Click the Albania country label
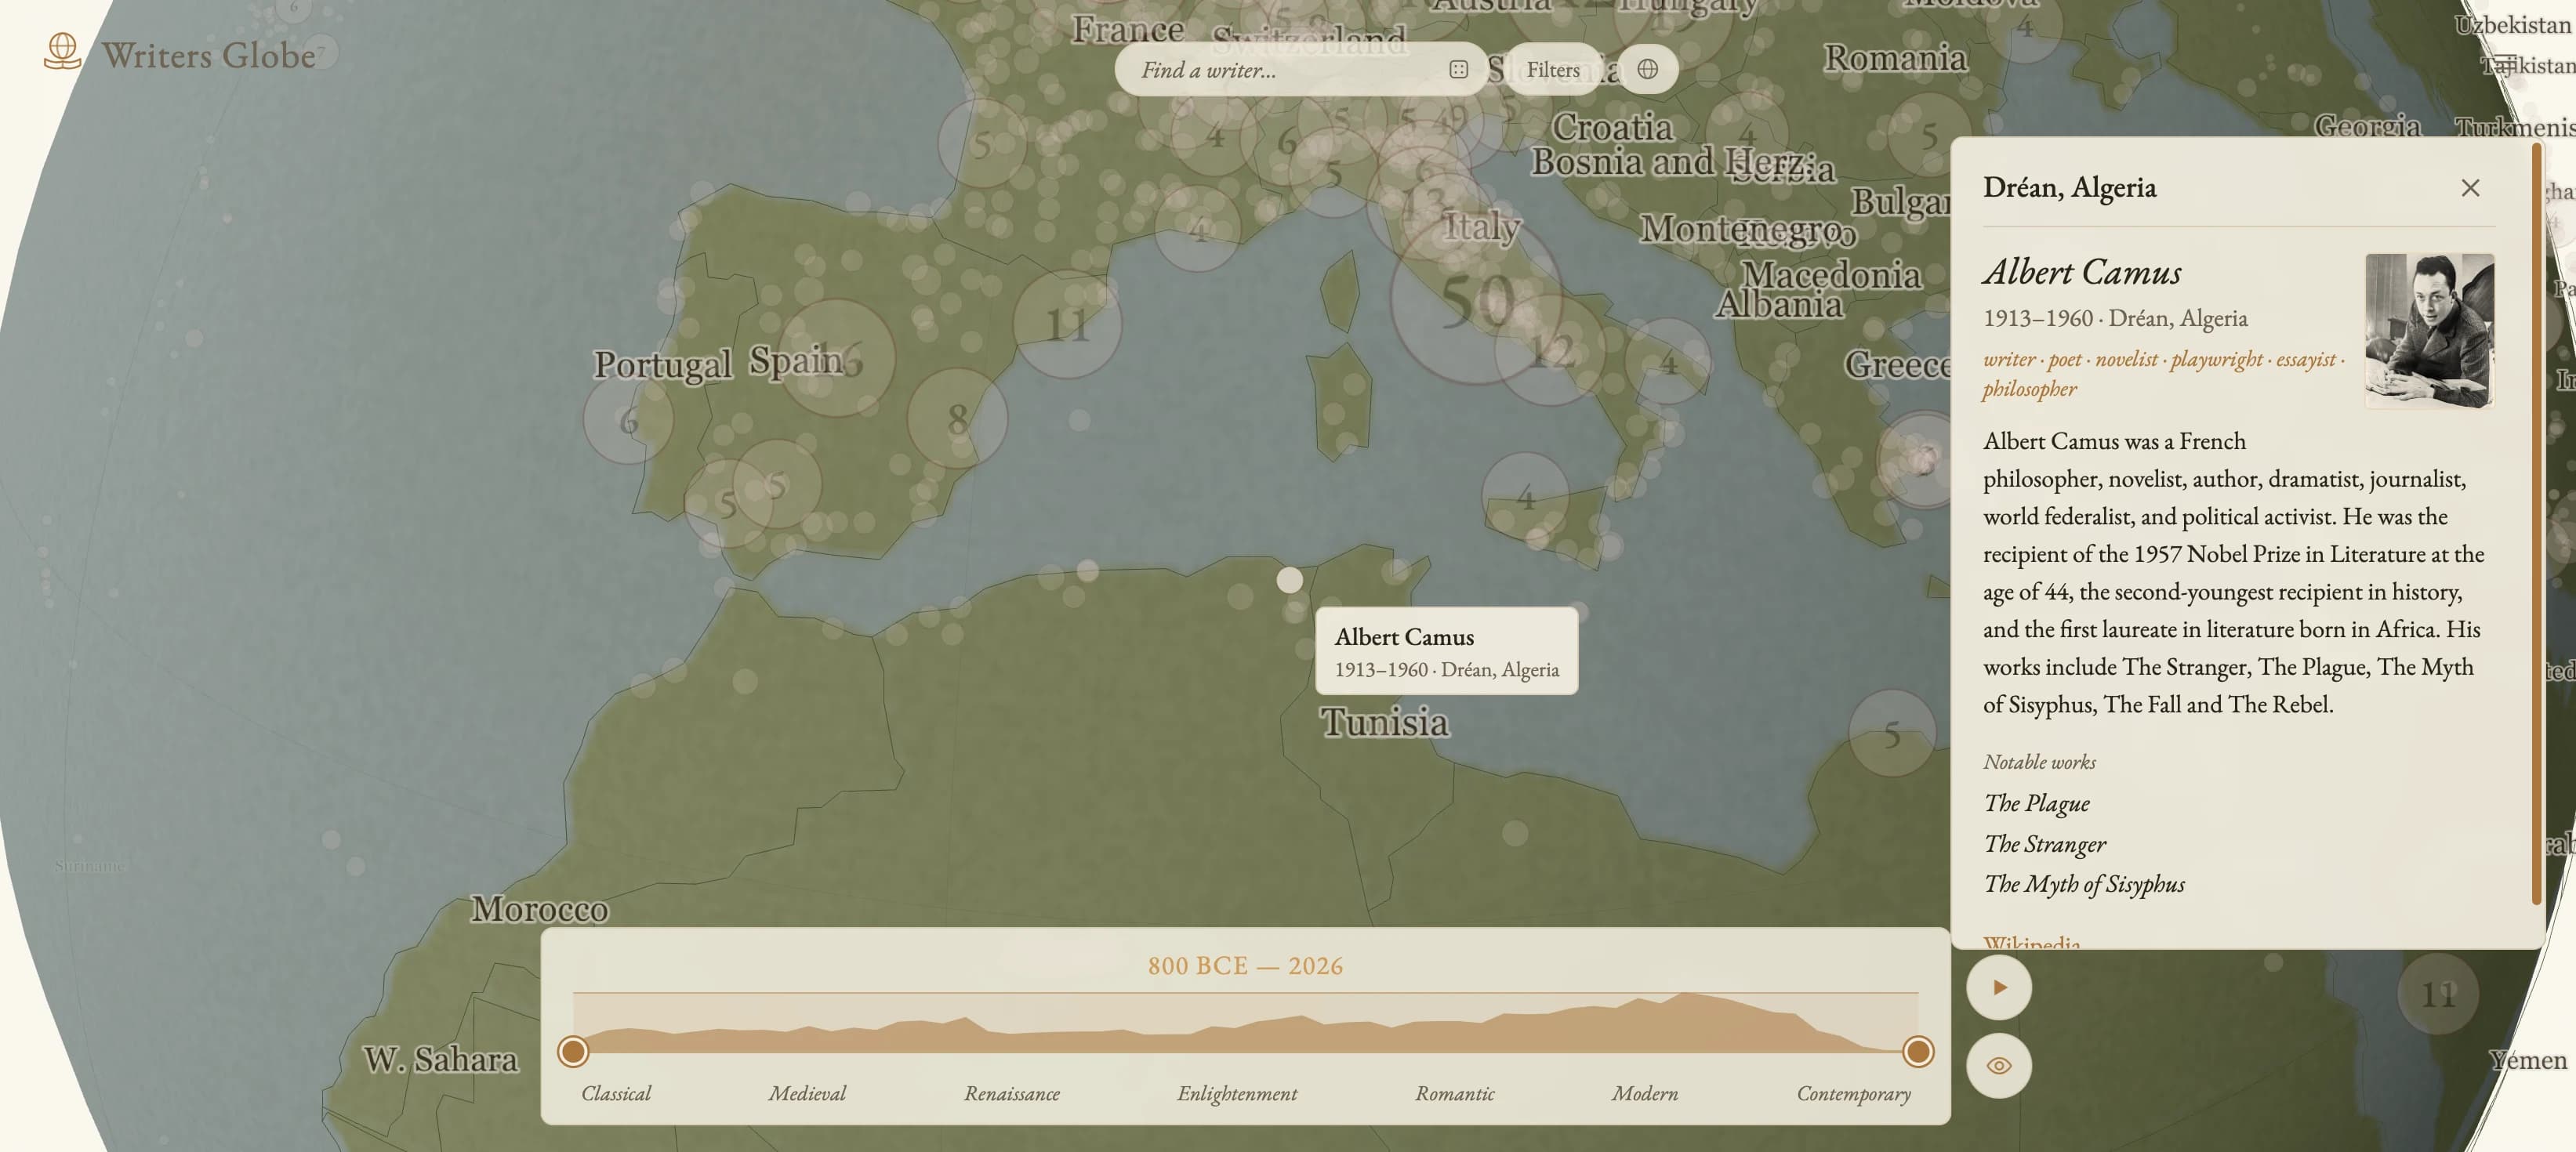 [x=1779, y=304]
